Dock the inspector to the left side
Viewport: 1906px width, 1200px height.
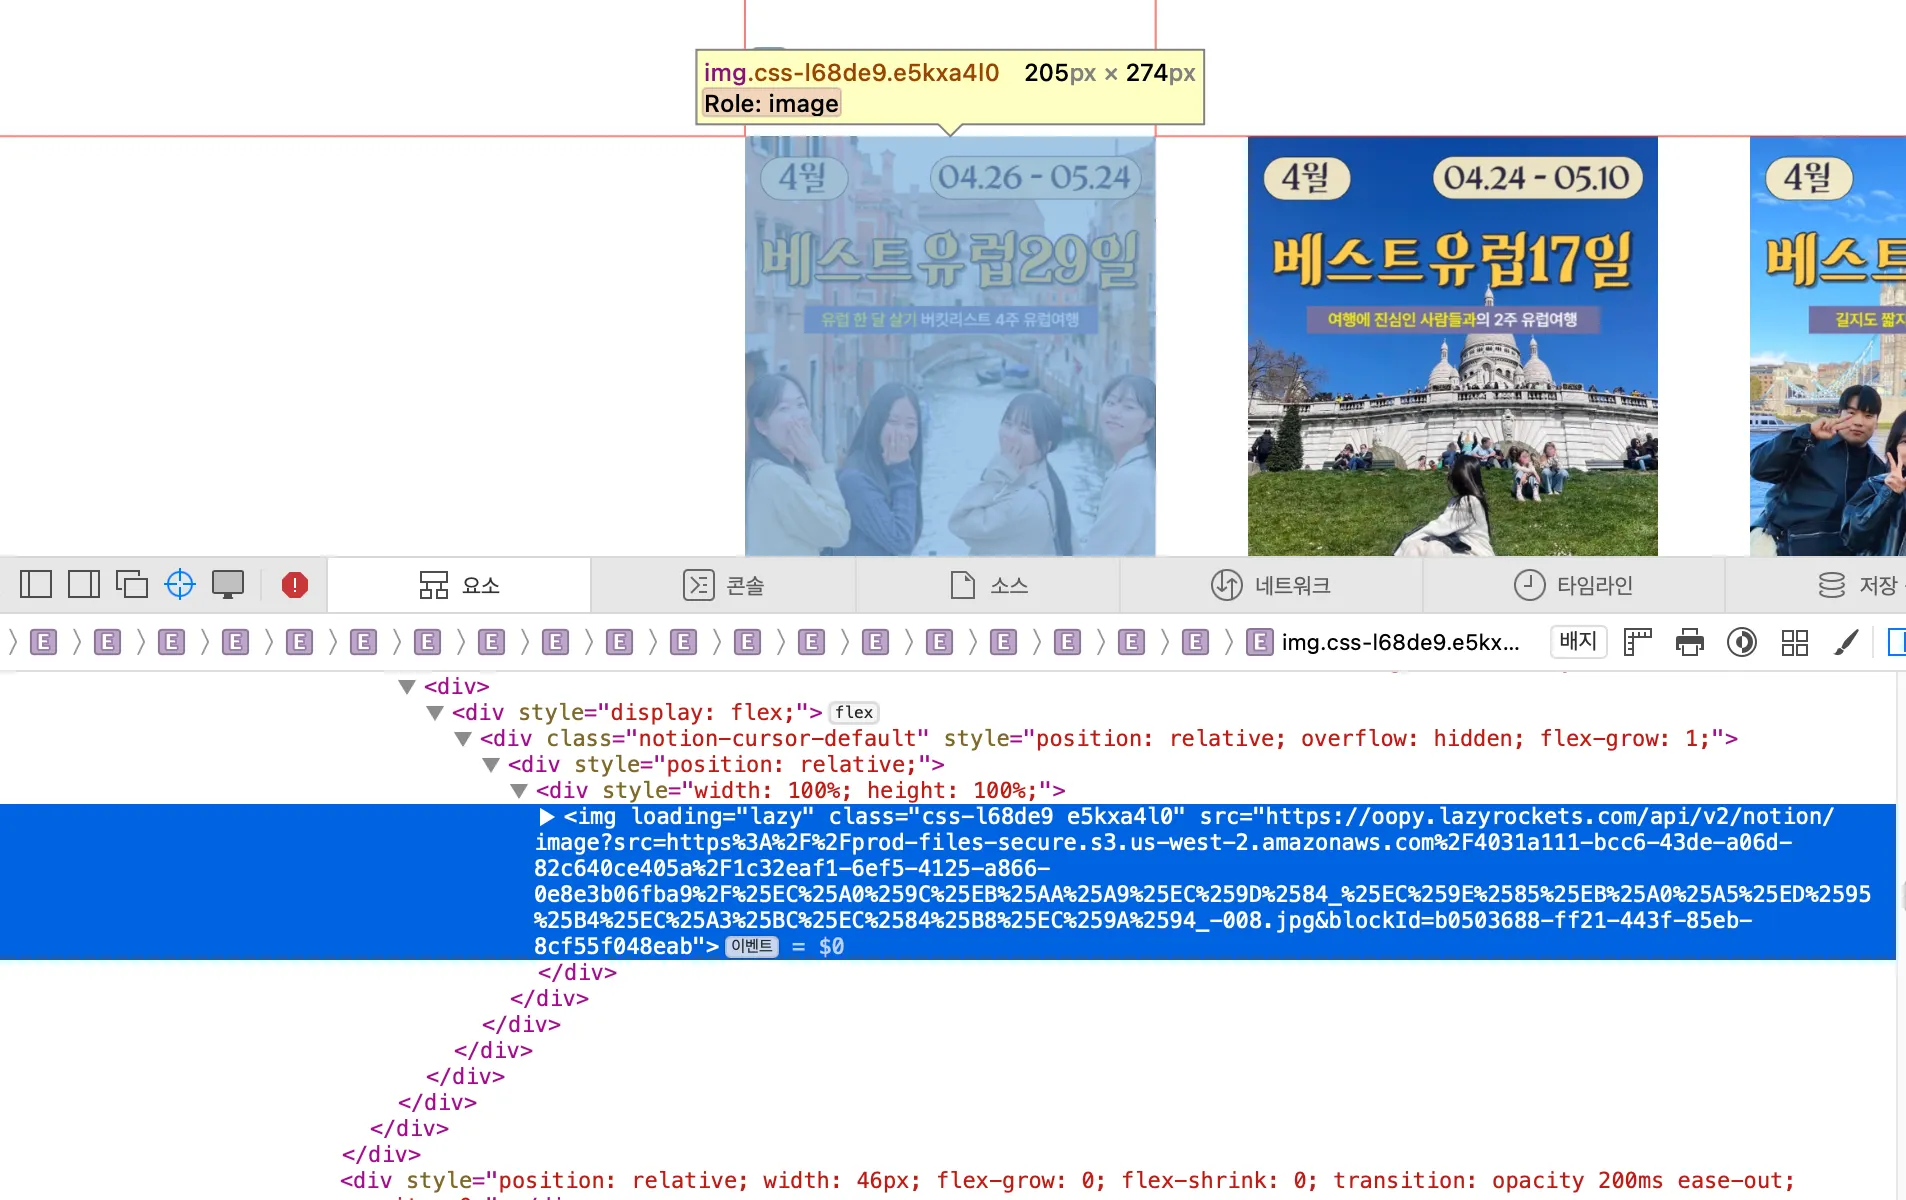[x=36, y=584]
